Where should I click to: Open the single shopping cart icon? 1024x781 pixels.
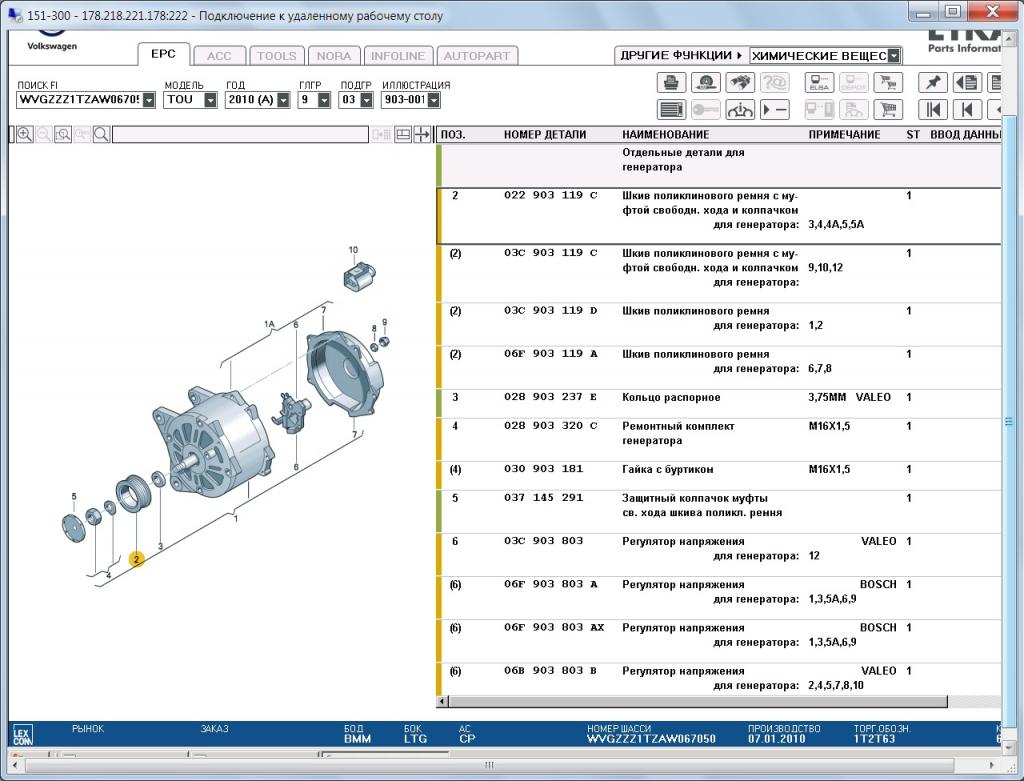point(888,109)
